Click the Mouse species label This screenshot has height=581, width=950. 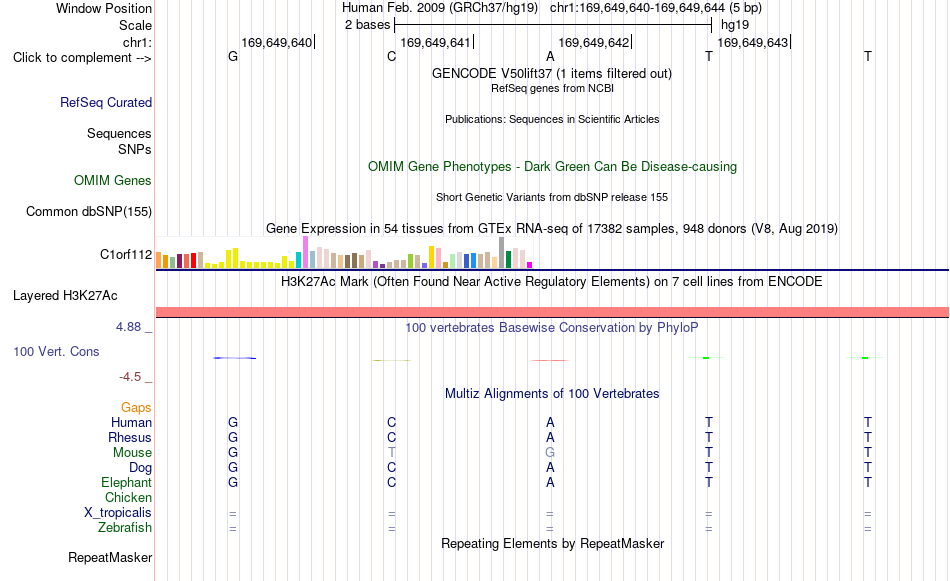(x=132, y=453)
